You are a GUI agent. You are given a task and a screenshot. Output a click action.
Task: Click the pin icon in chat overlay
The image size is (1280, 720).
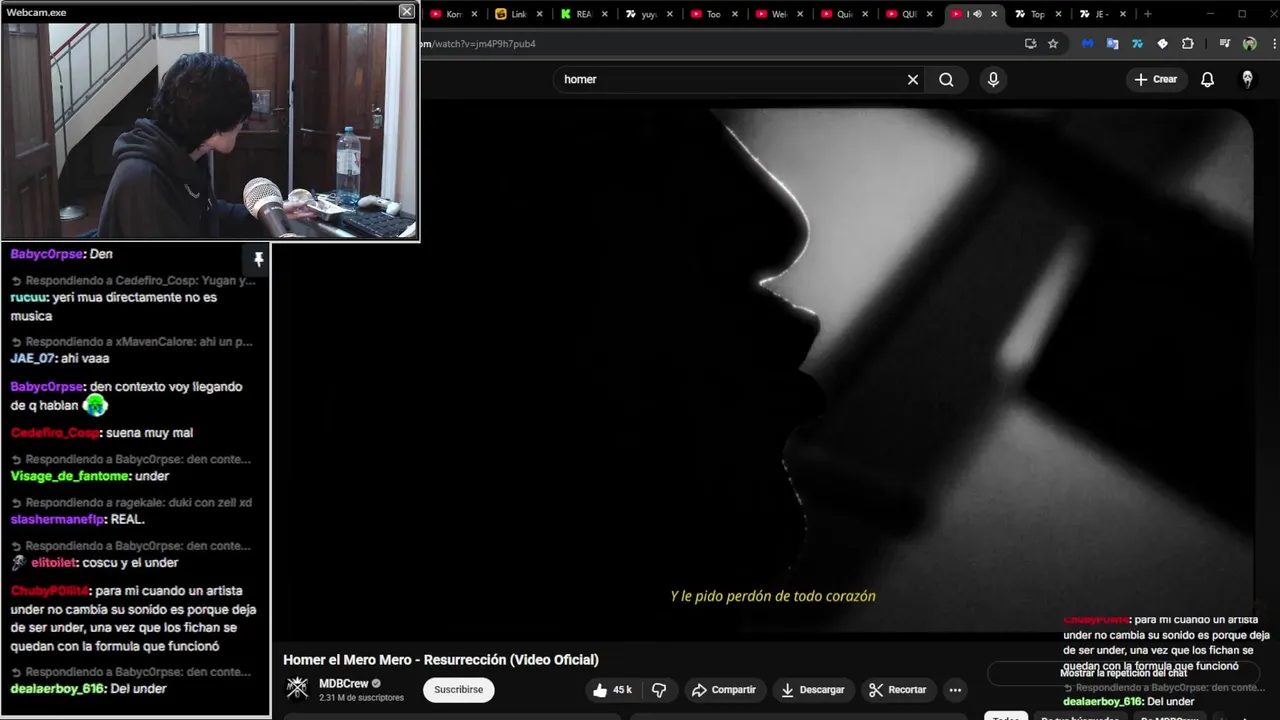coord(258,260)
